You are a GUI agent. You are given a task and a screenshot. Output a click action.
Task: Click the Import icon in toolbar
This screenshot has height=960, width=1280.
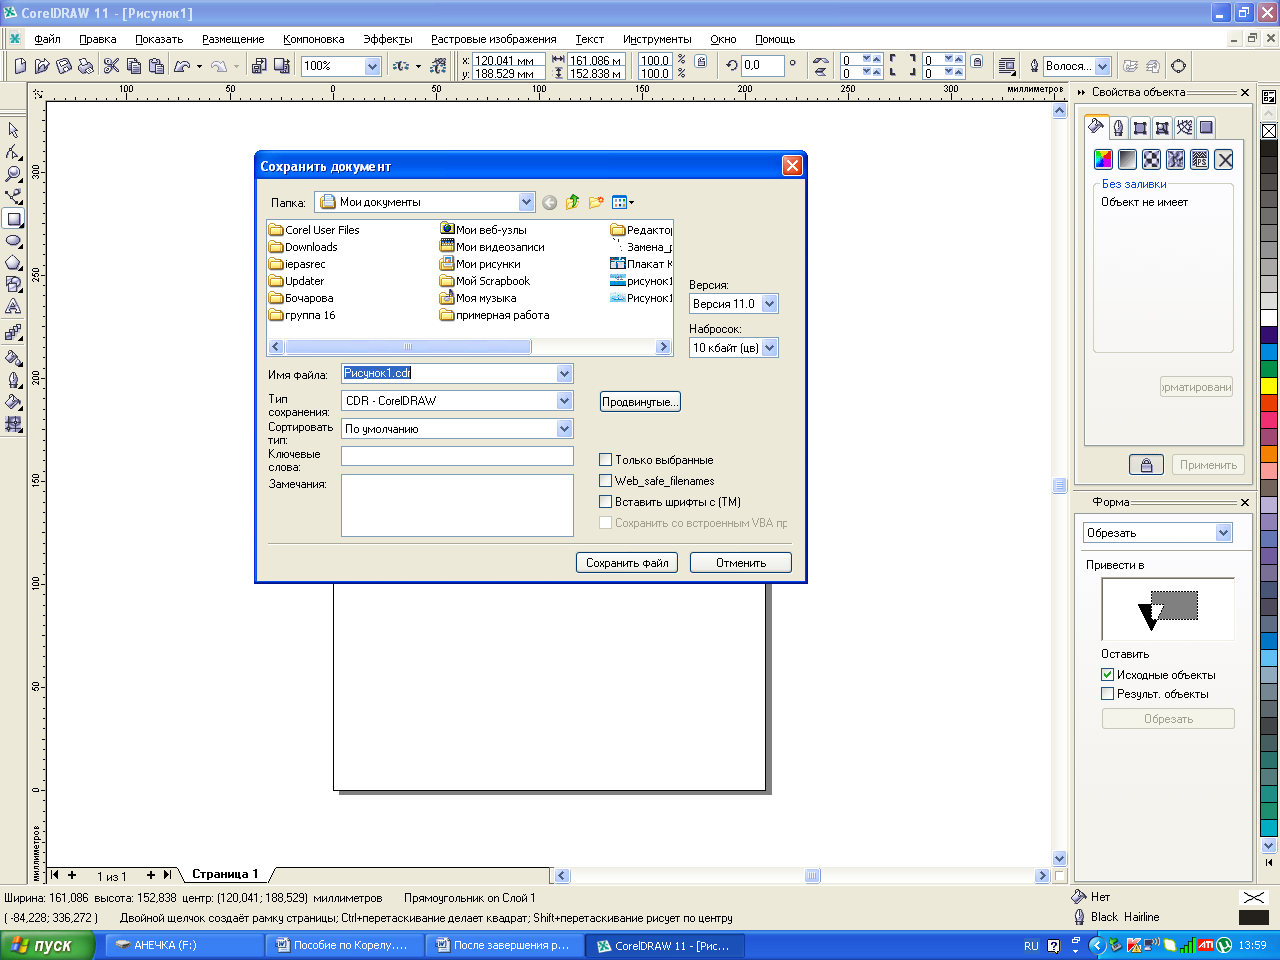[259, 66]
